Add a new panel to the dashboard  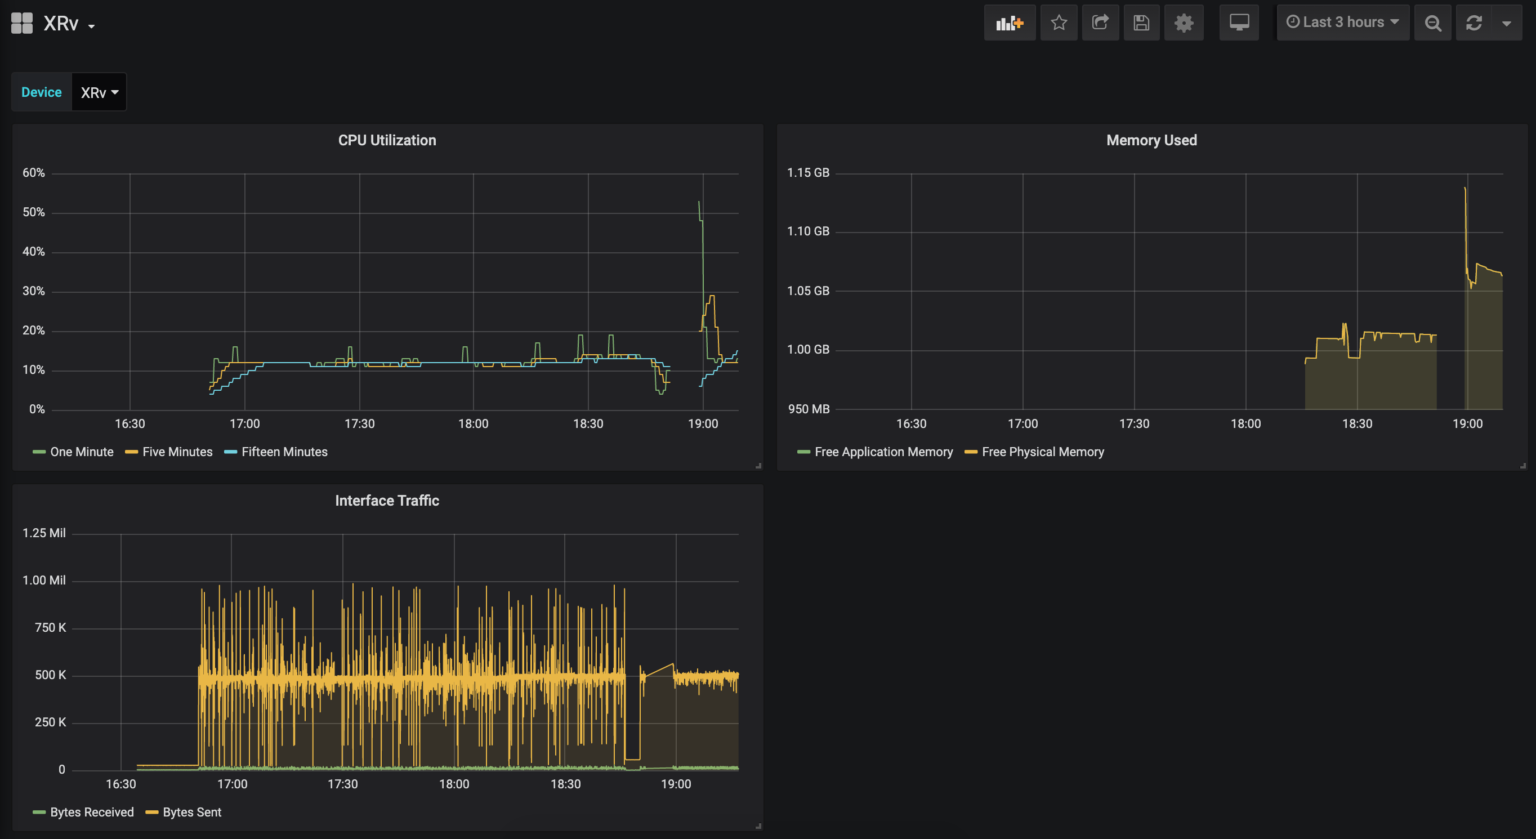click(x=1009, y=22)
